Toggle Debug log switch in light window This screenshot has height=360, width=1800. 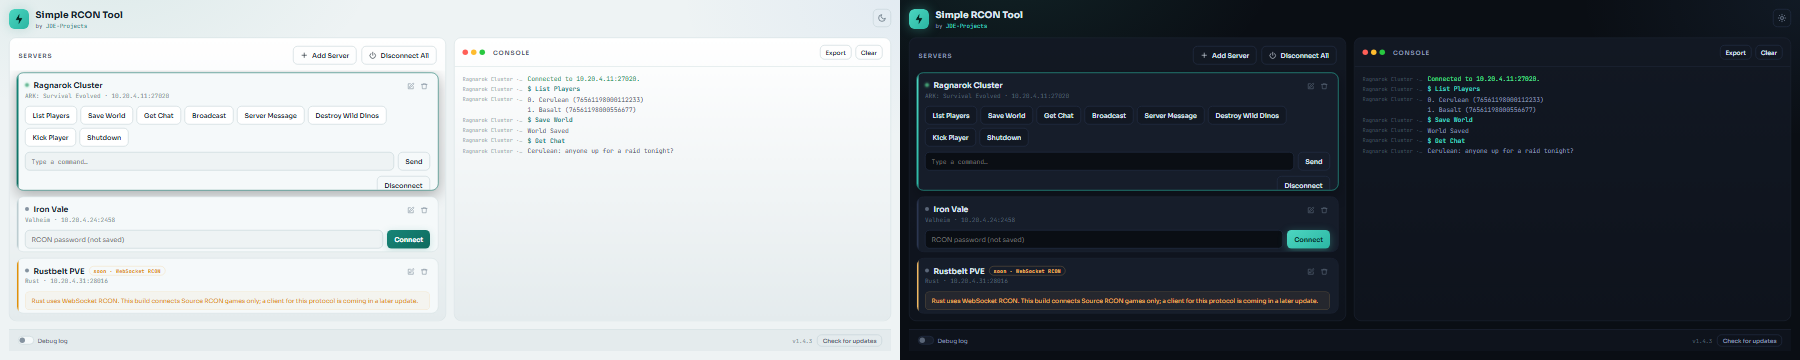(25, 340)
